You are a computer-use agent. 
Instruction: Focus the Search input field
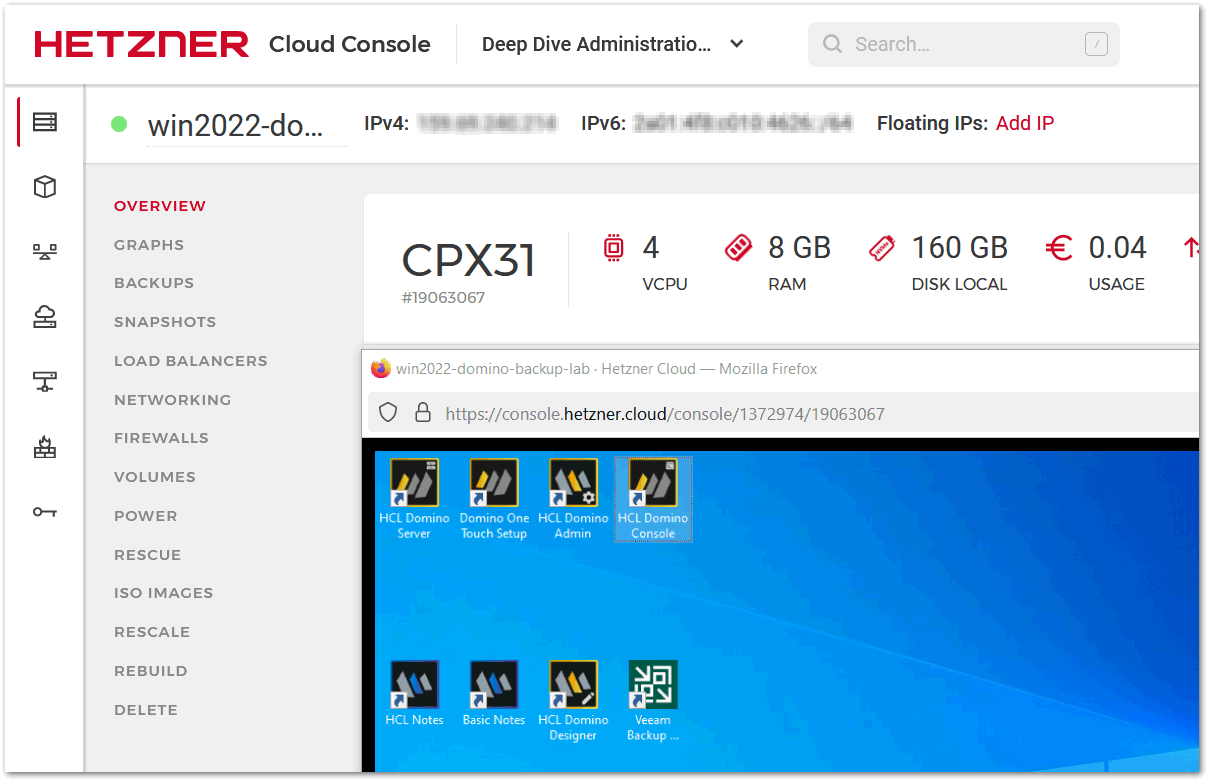(x=964, y=44)
